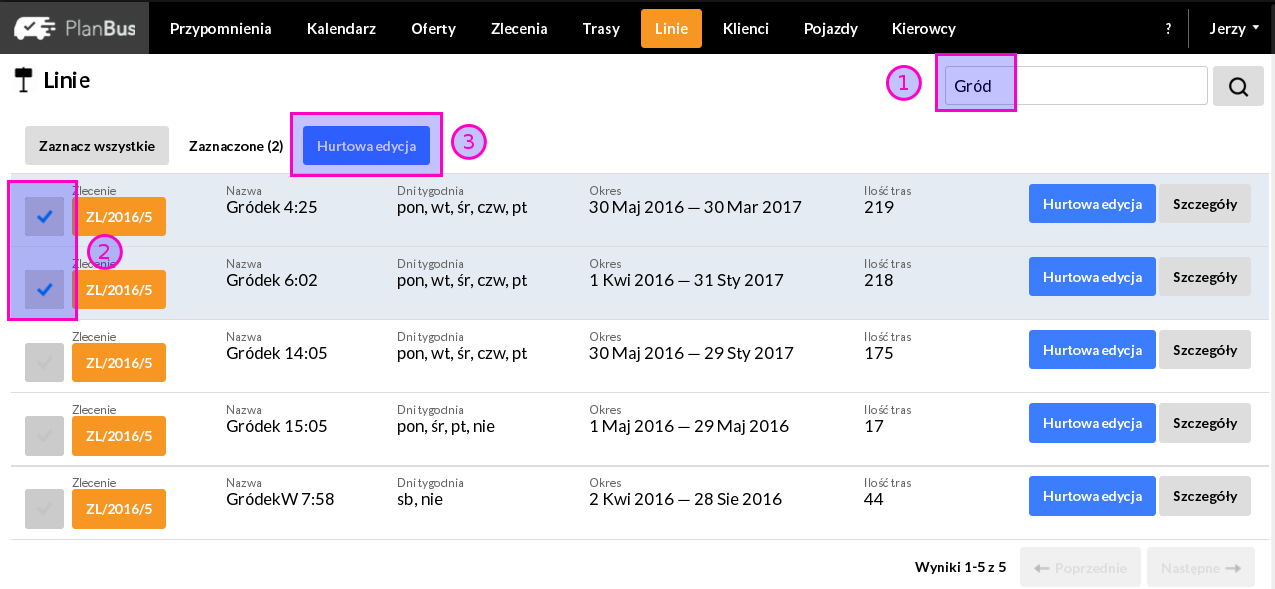Open order ZL/2016/5 for Gródek 4:25
Viewport: 1275px width, 589px height.
tap(119, 216)
